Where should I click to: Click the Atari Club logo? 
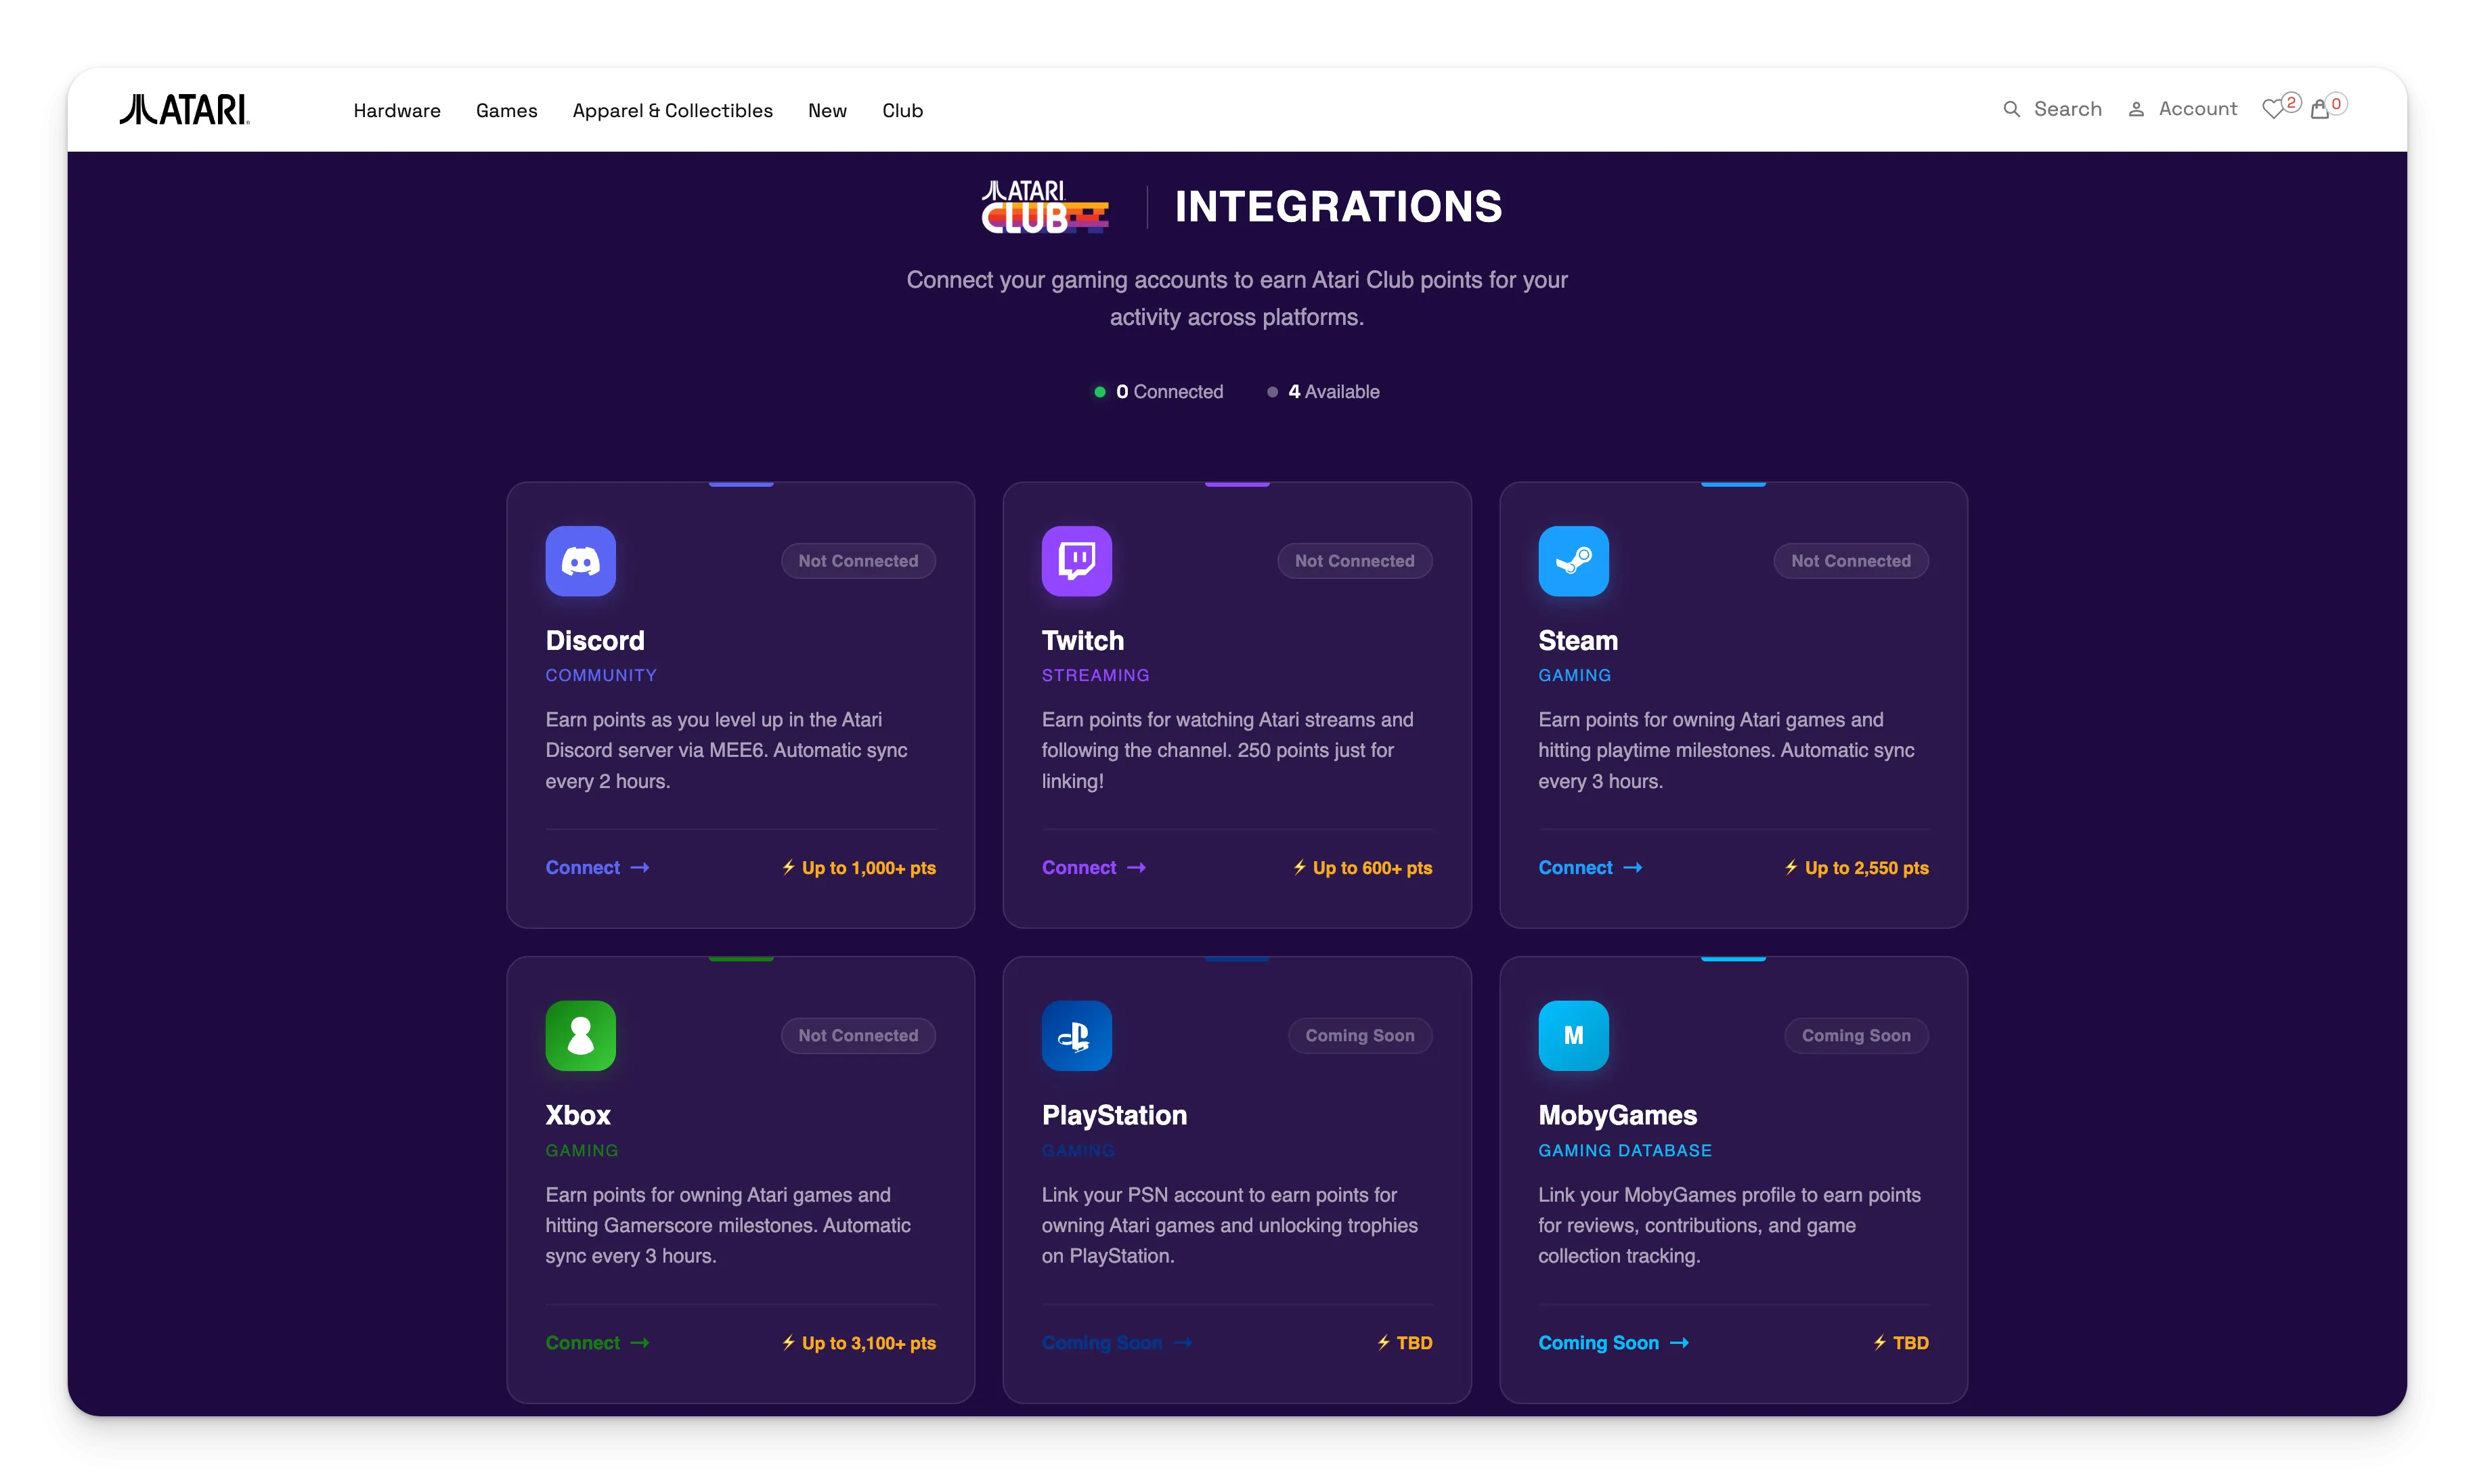(x=1044, y=207)
